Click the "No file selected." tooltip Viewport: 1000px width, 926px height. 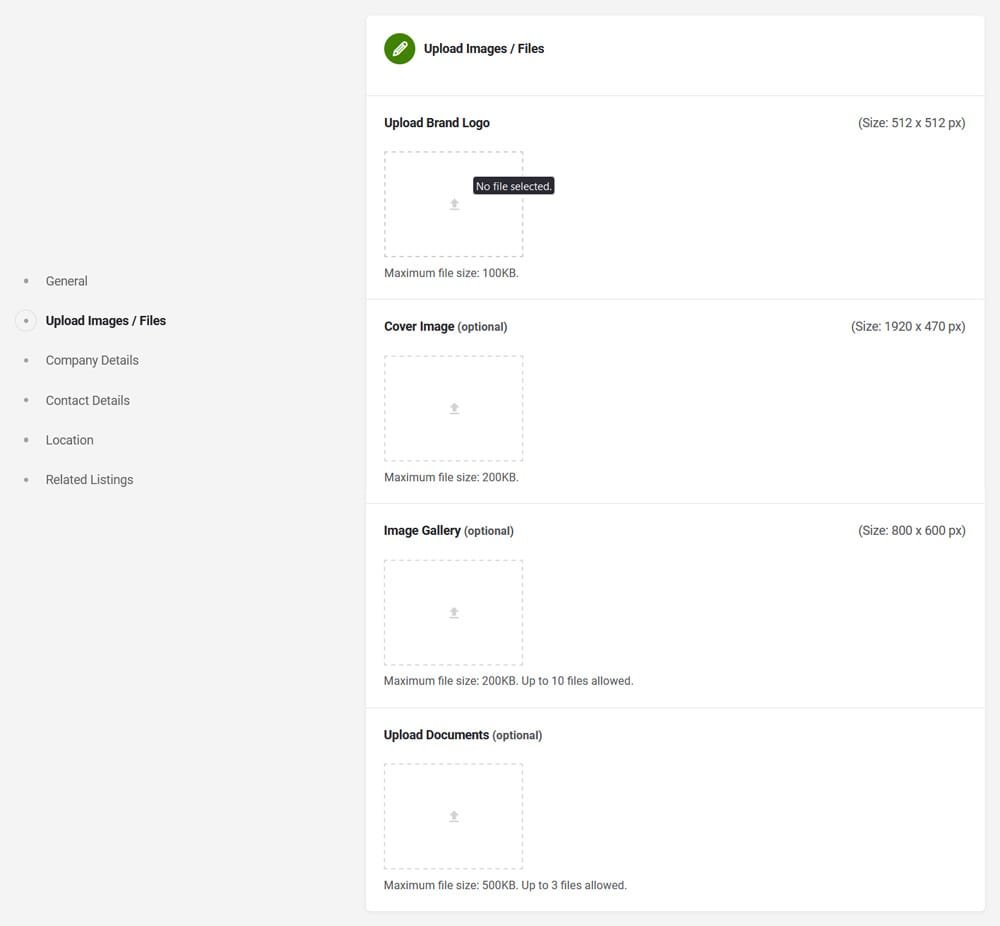[514, 186]
